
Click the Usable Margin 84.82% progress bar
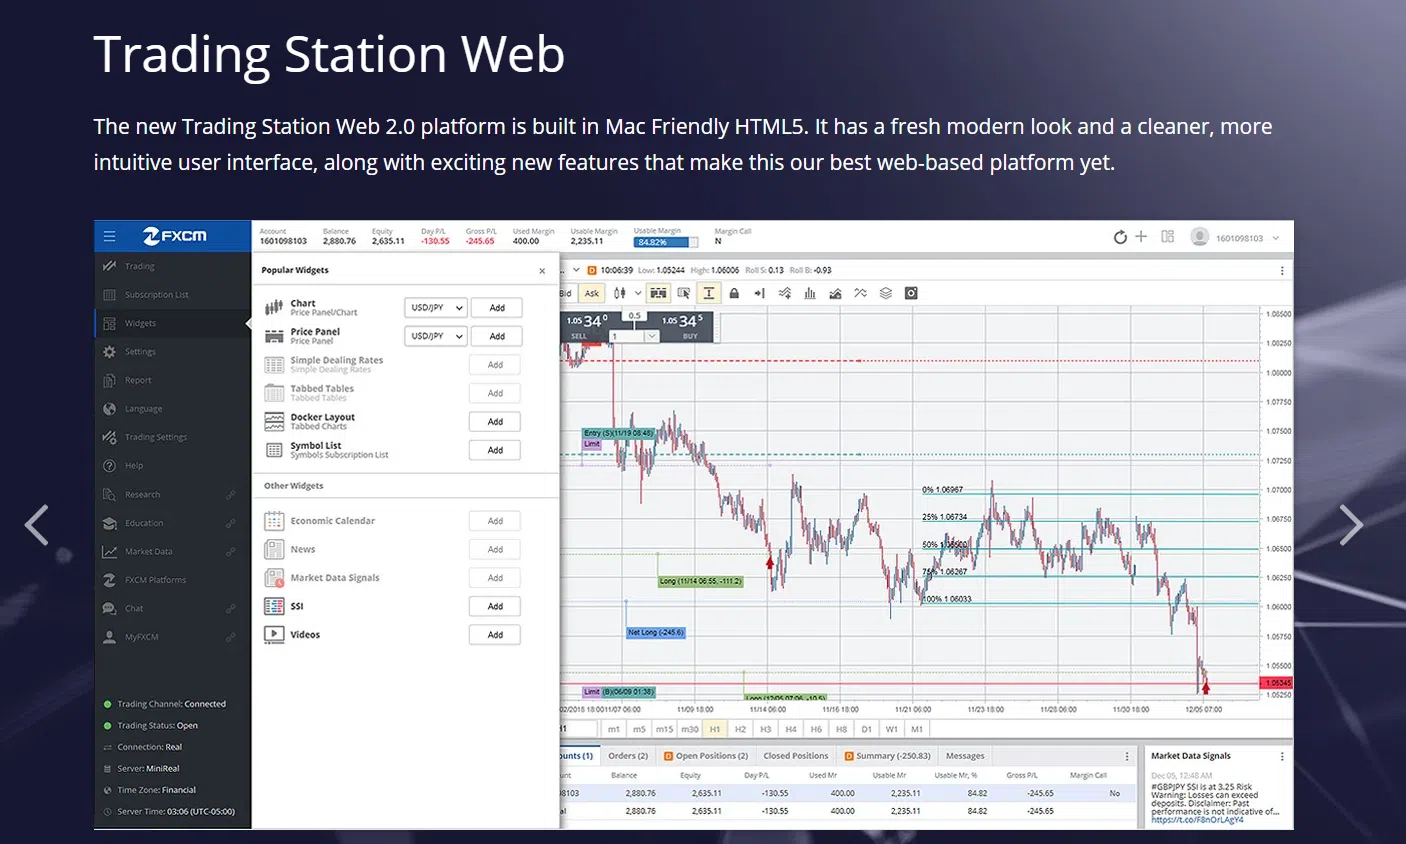pos(667,242)
